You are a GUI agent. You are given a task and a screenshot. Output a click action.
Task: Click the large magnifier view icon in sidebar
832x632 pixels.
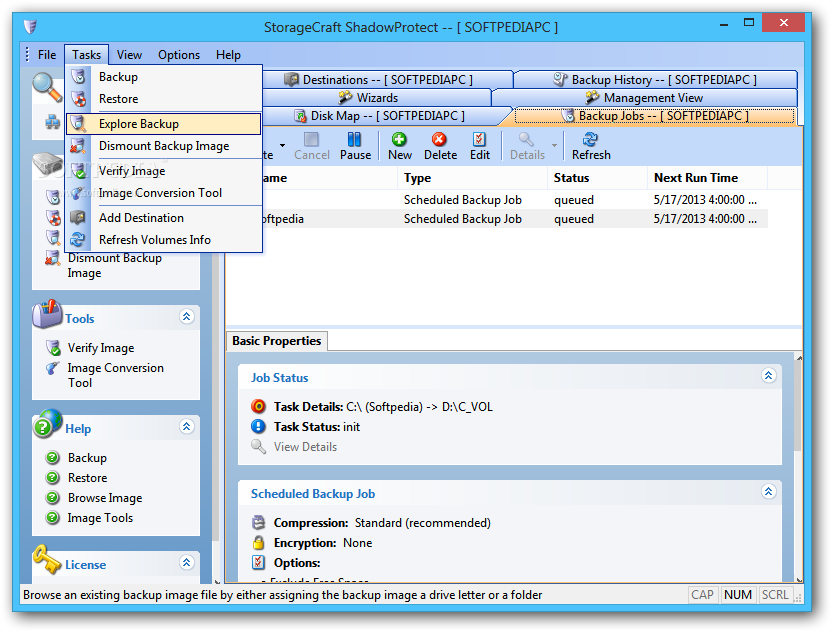47,88
